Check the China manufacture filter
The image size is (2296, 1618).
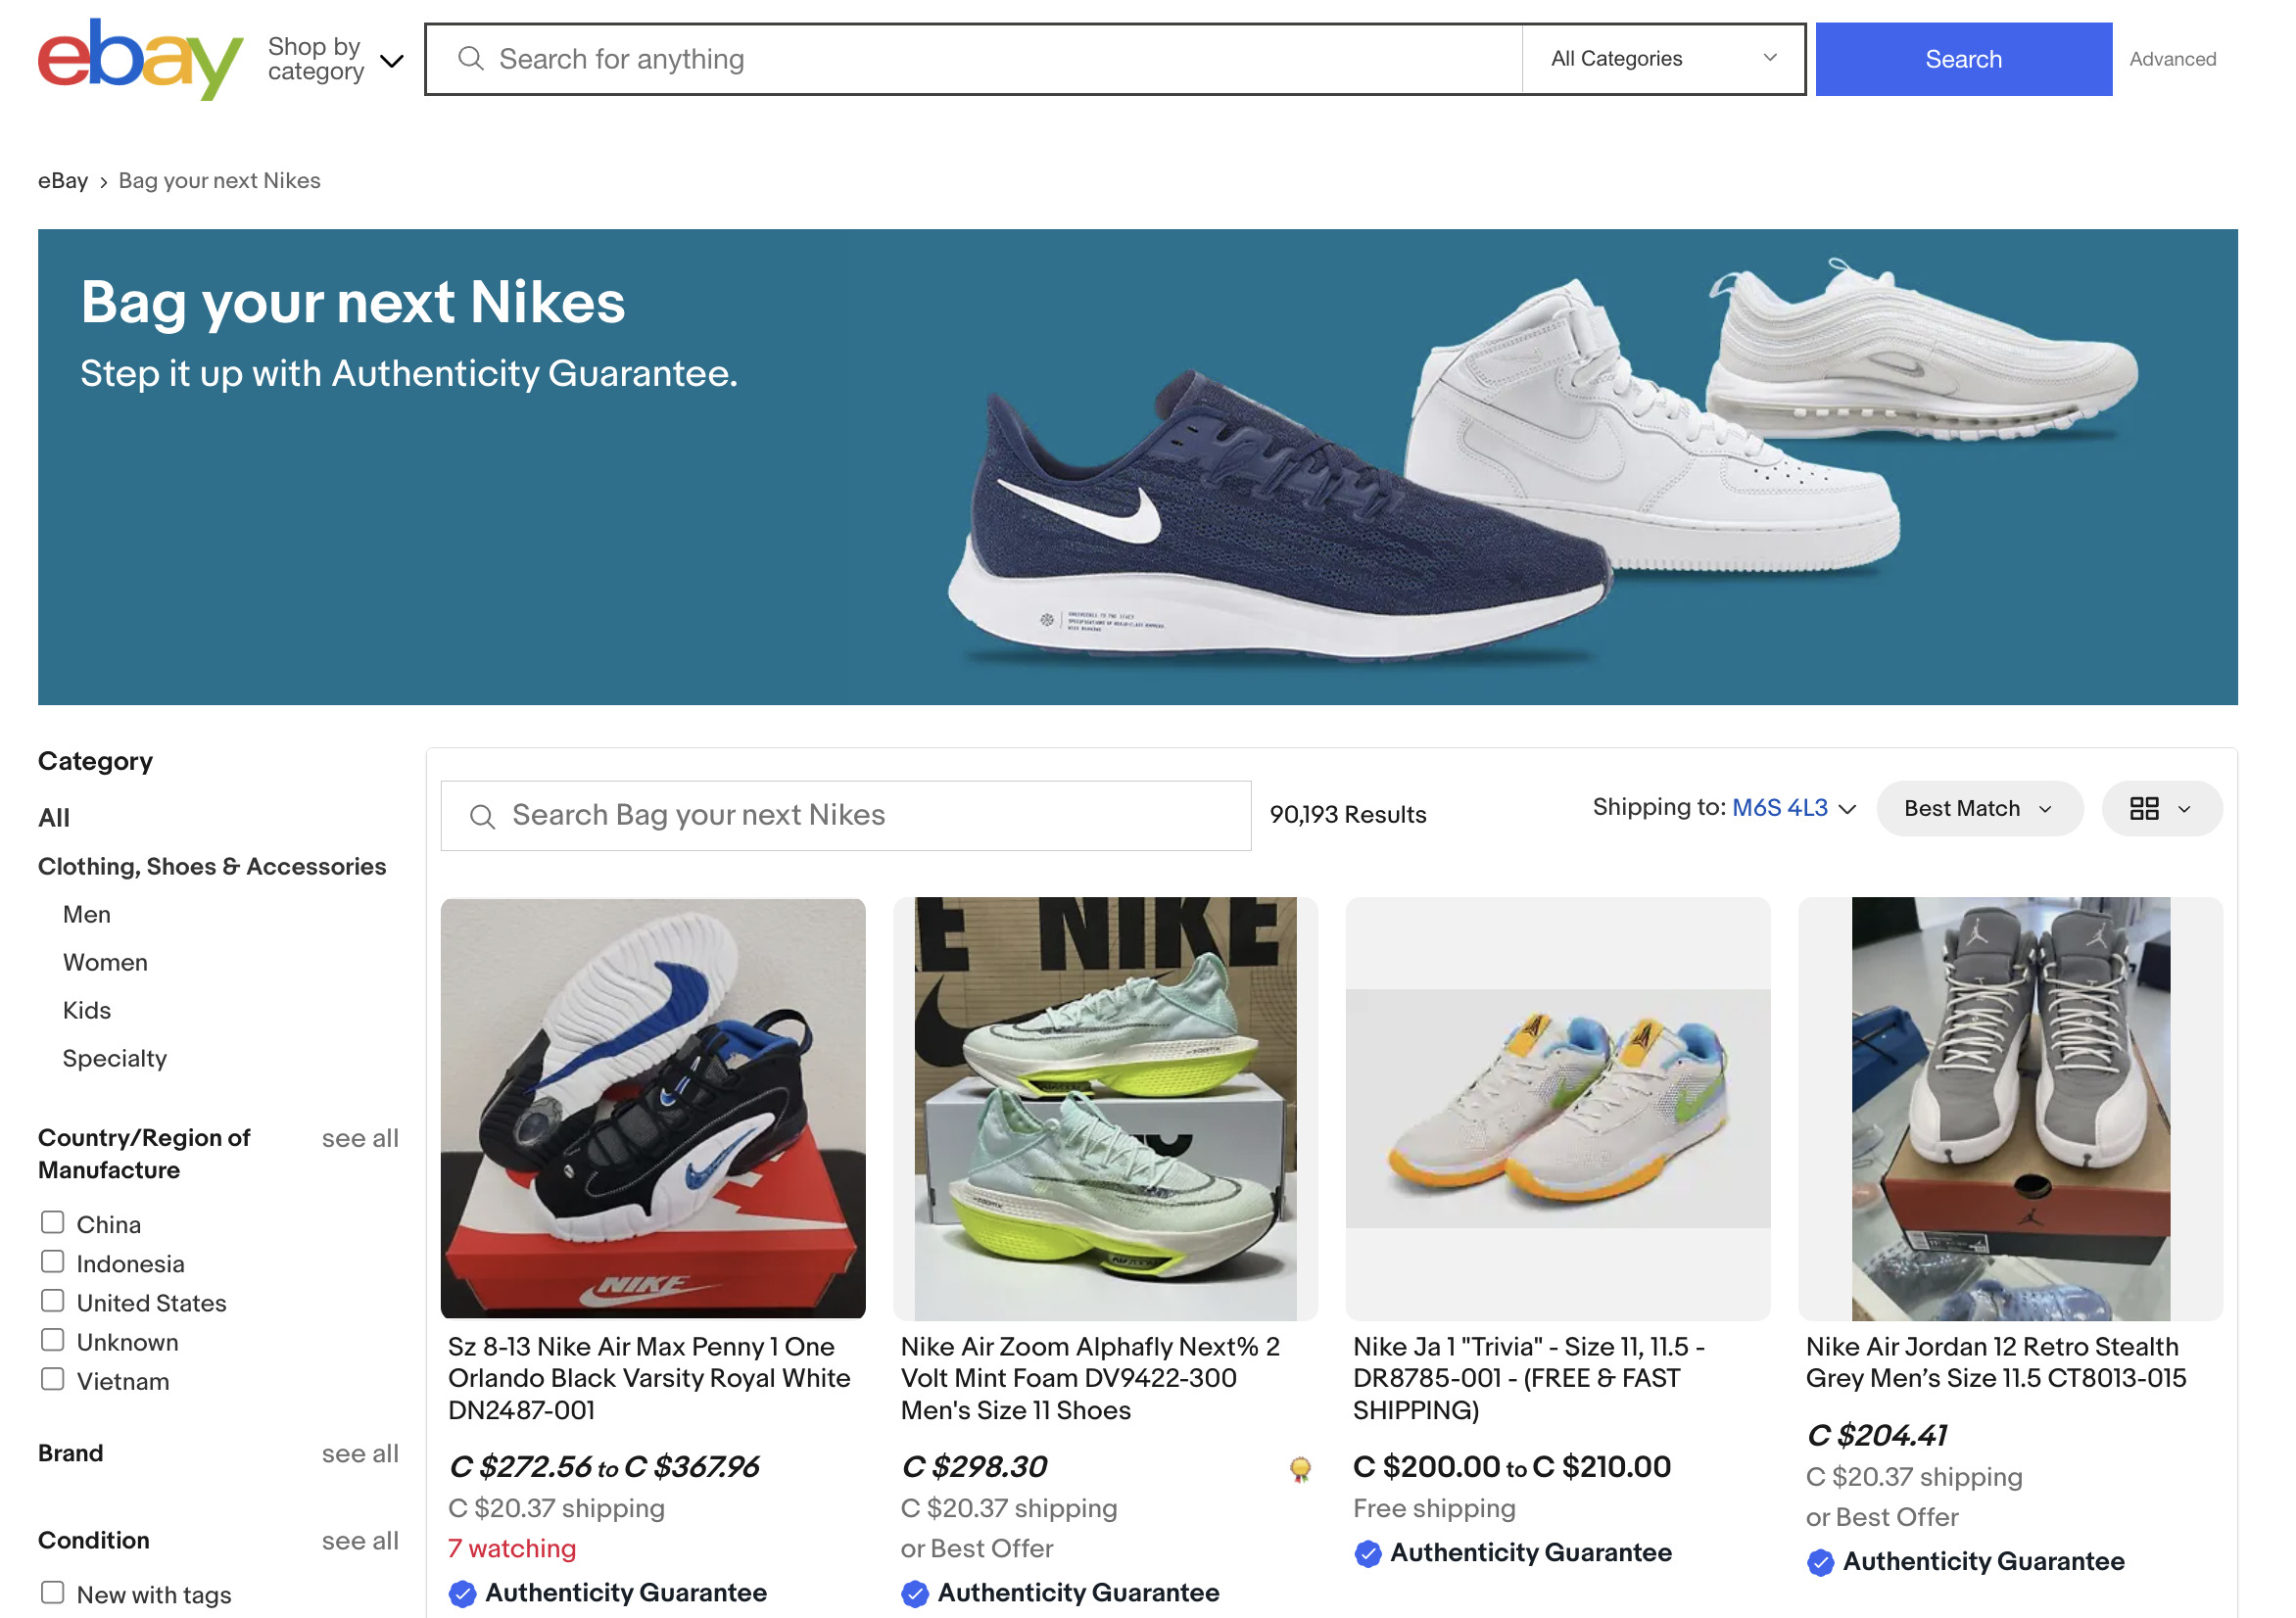point(53,1222)
